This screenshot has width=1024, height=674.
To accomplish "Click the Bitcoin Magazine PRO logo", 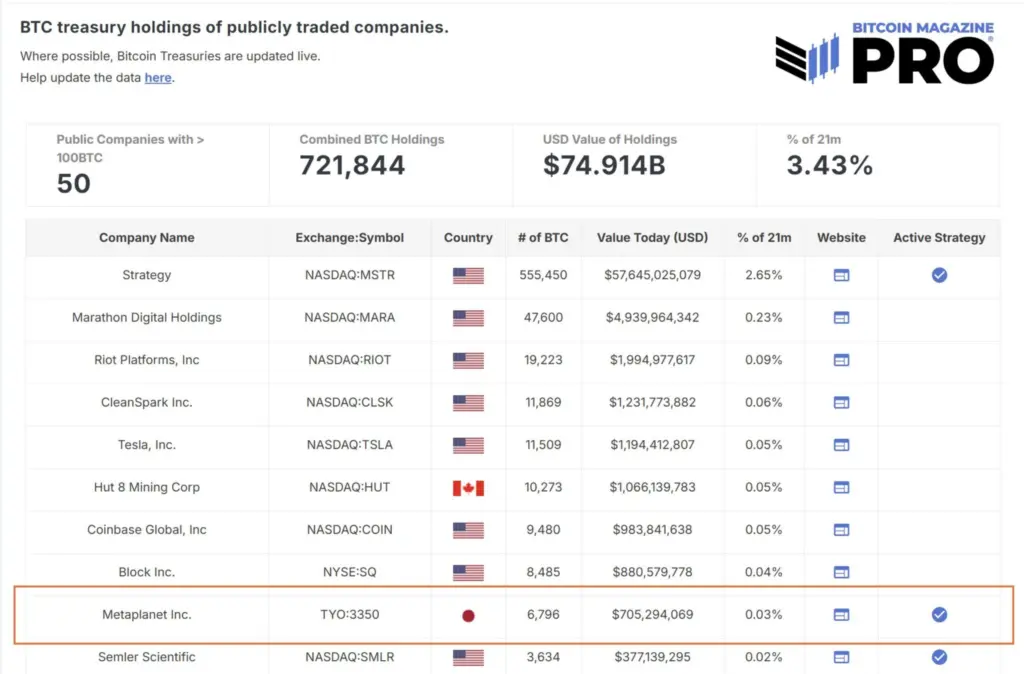I will 885,53.
